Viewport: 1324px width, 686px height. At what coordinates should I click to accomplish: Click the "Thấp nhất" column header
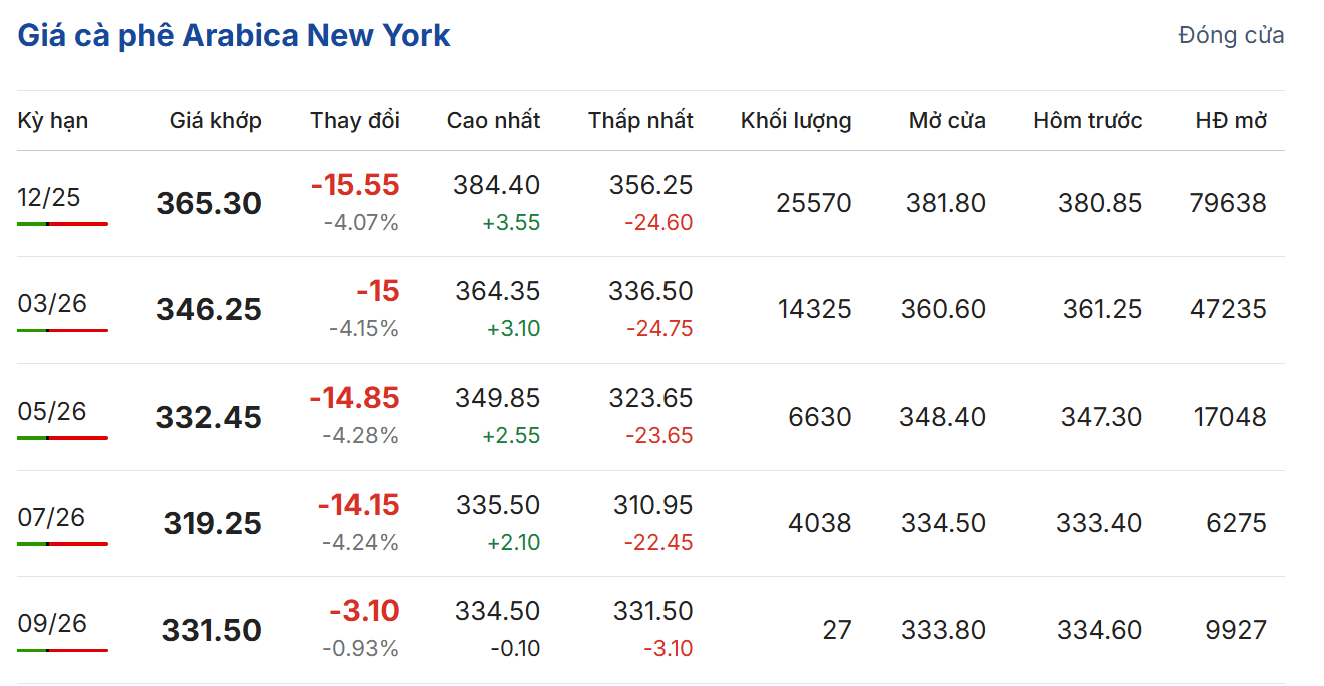[640, 121]
